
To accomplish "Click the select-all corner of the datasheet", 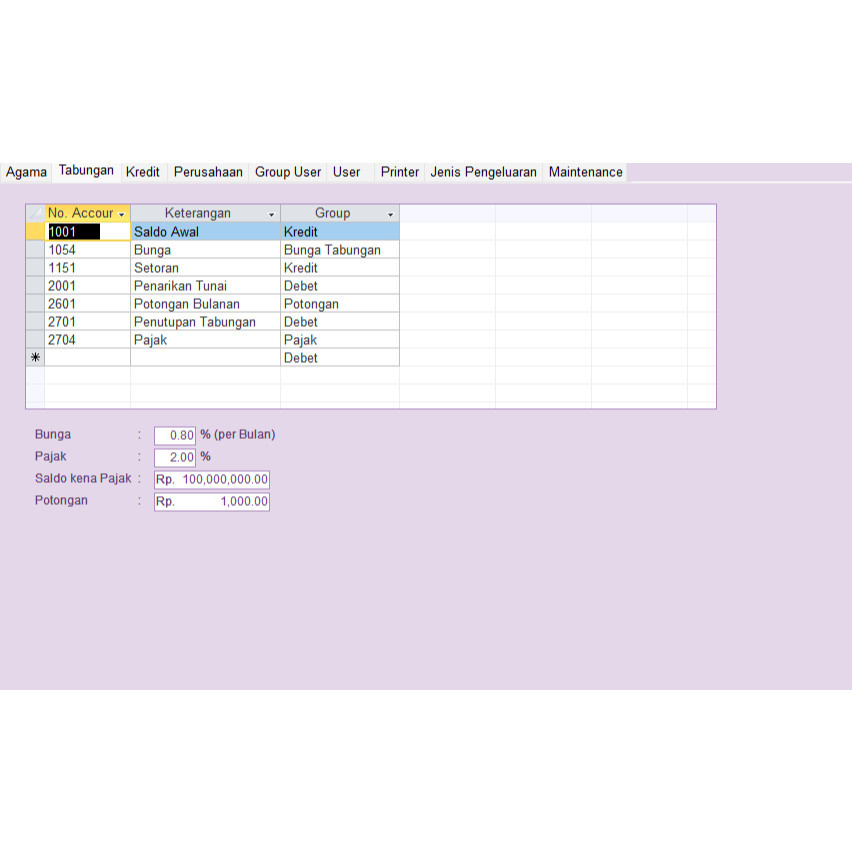I will pos(35,213).
